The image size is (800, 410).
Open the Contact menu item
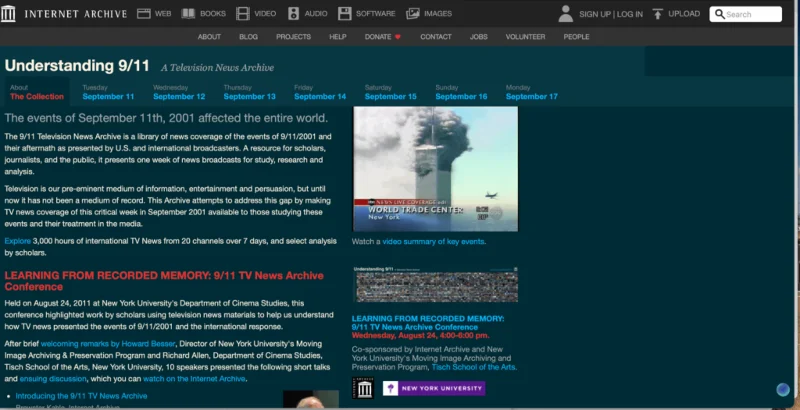[436, 37]
